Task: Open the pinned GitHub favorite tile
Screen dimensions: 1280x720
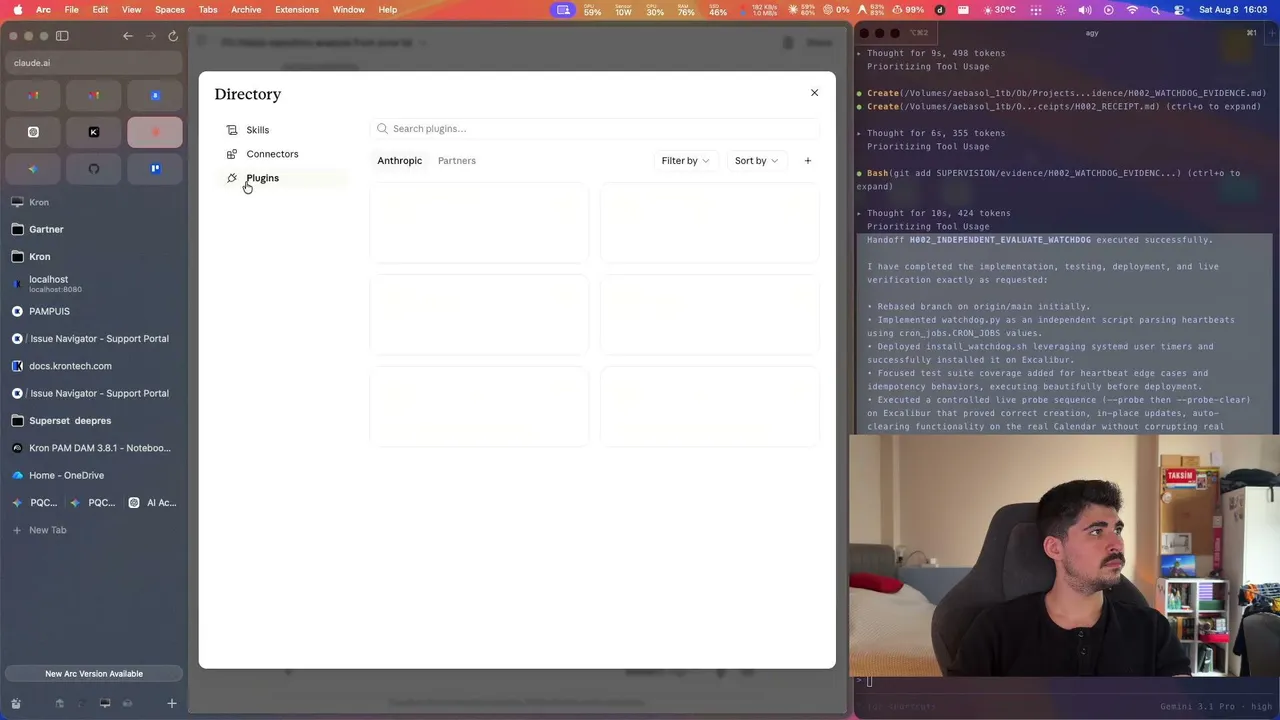Action: (x=94, y=169)
